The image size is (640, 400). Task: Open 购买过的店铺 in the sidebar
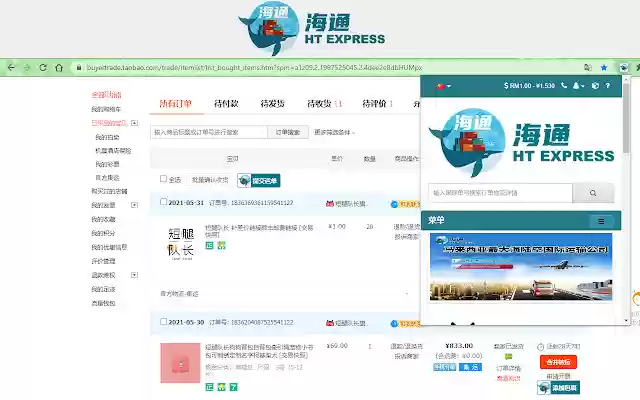109,191
